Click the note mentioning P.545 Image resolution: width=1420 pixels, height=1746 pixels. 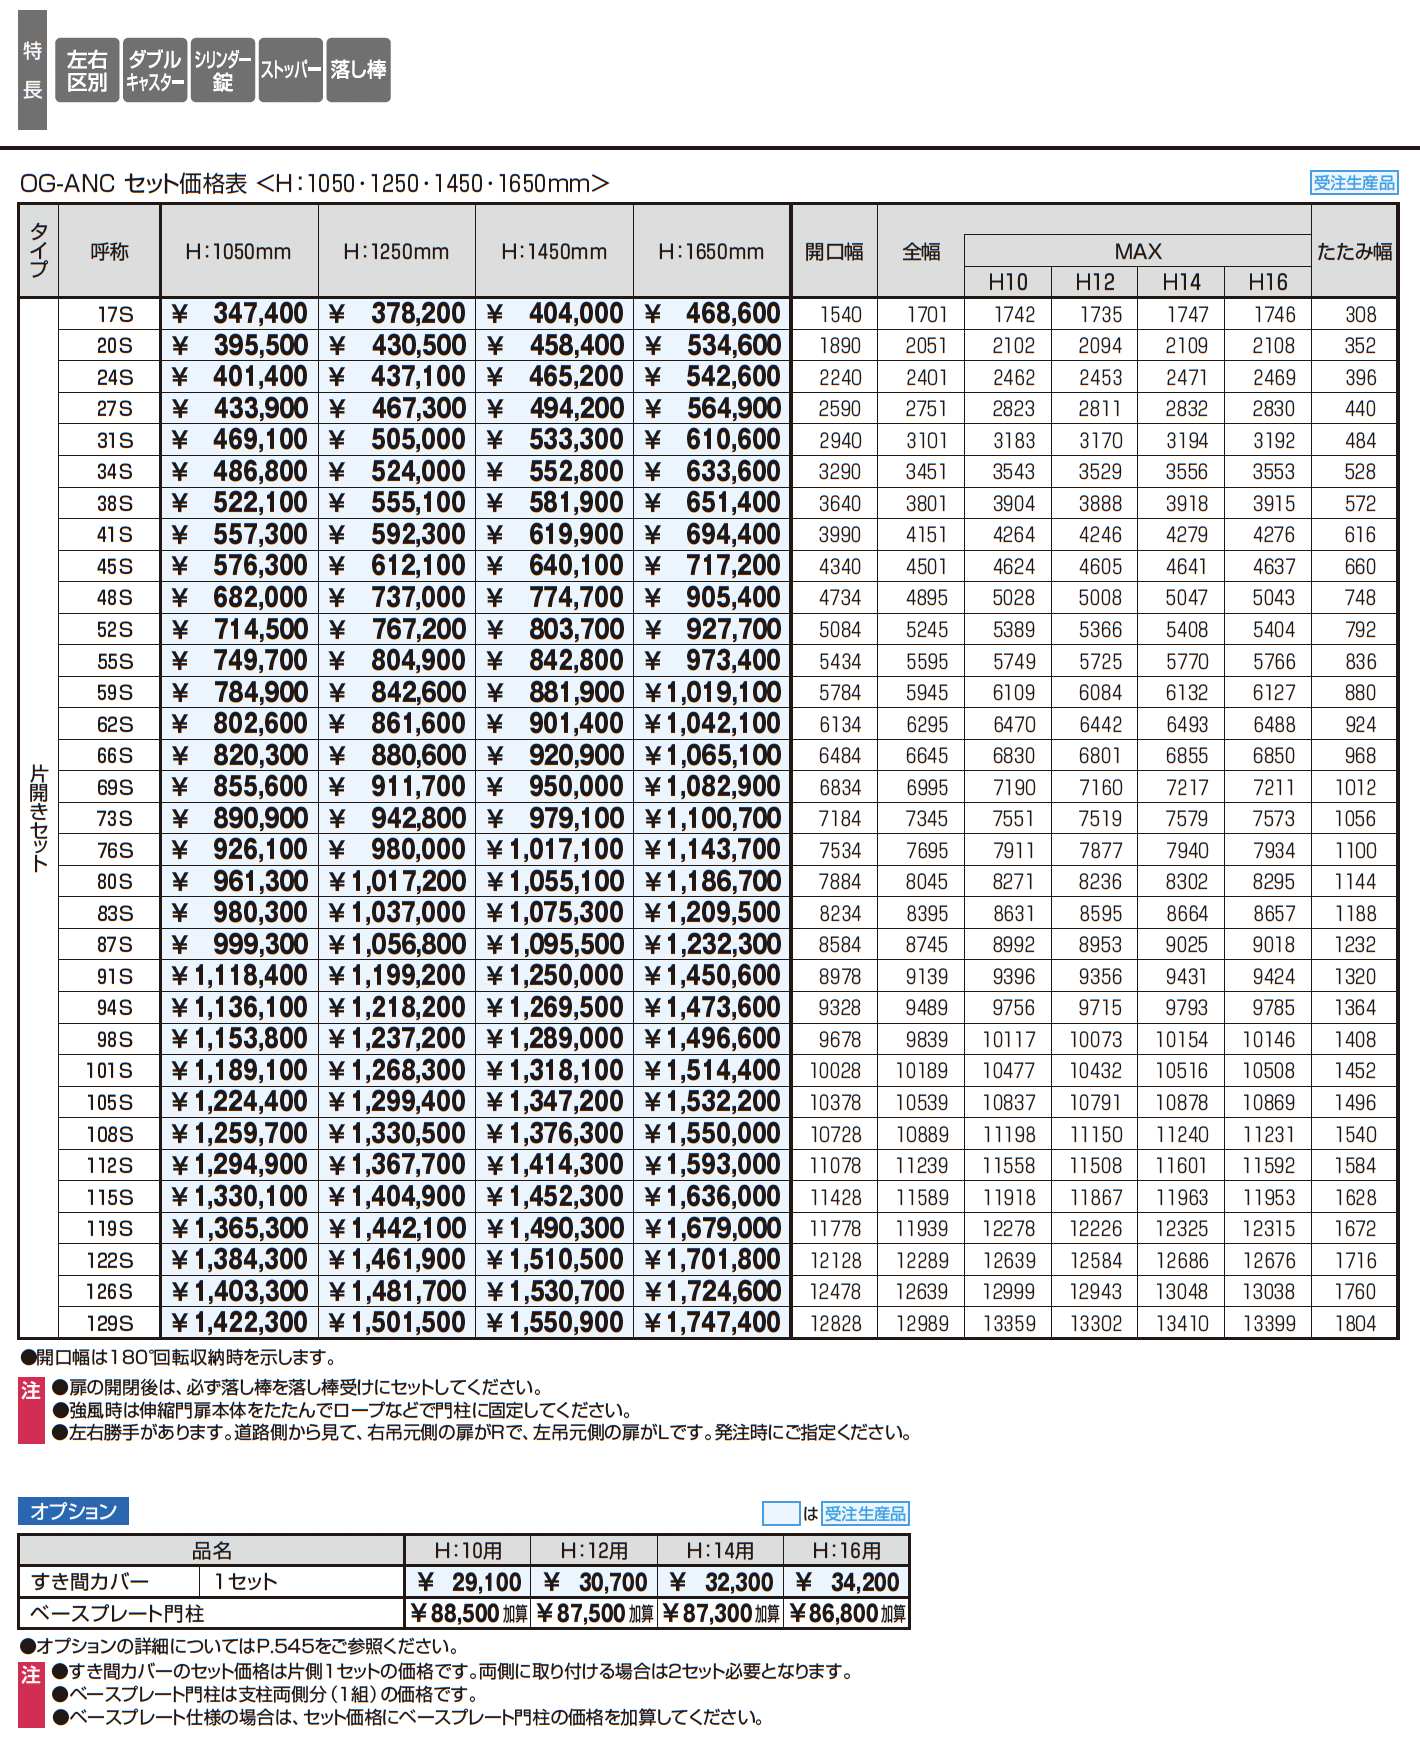point(240,1646)
